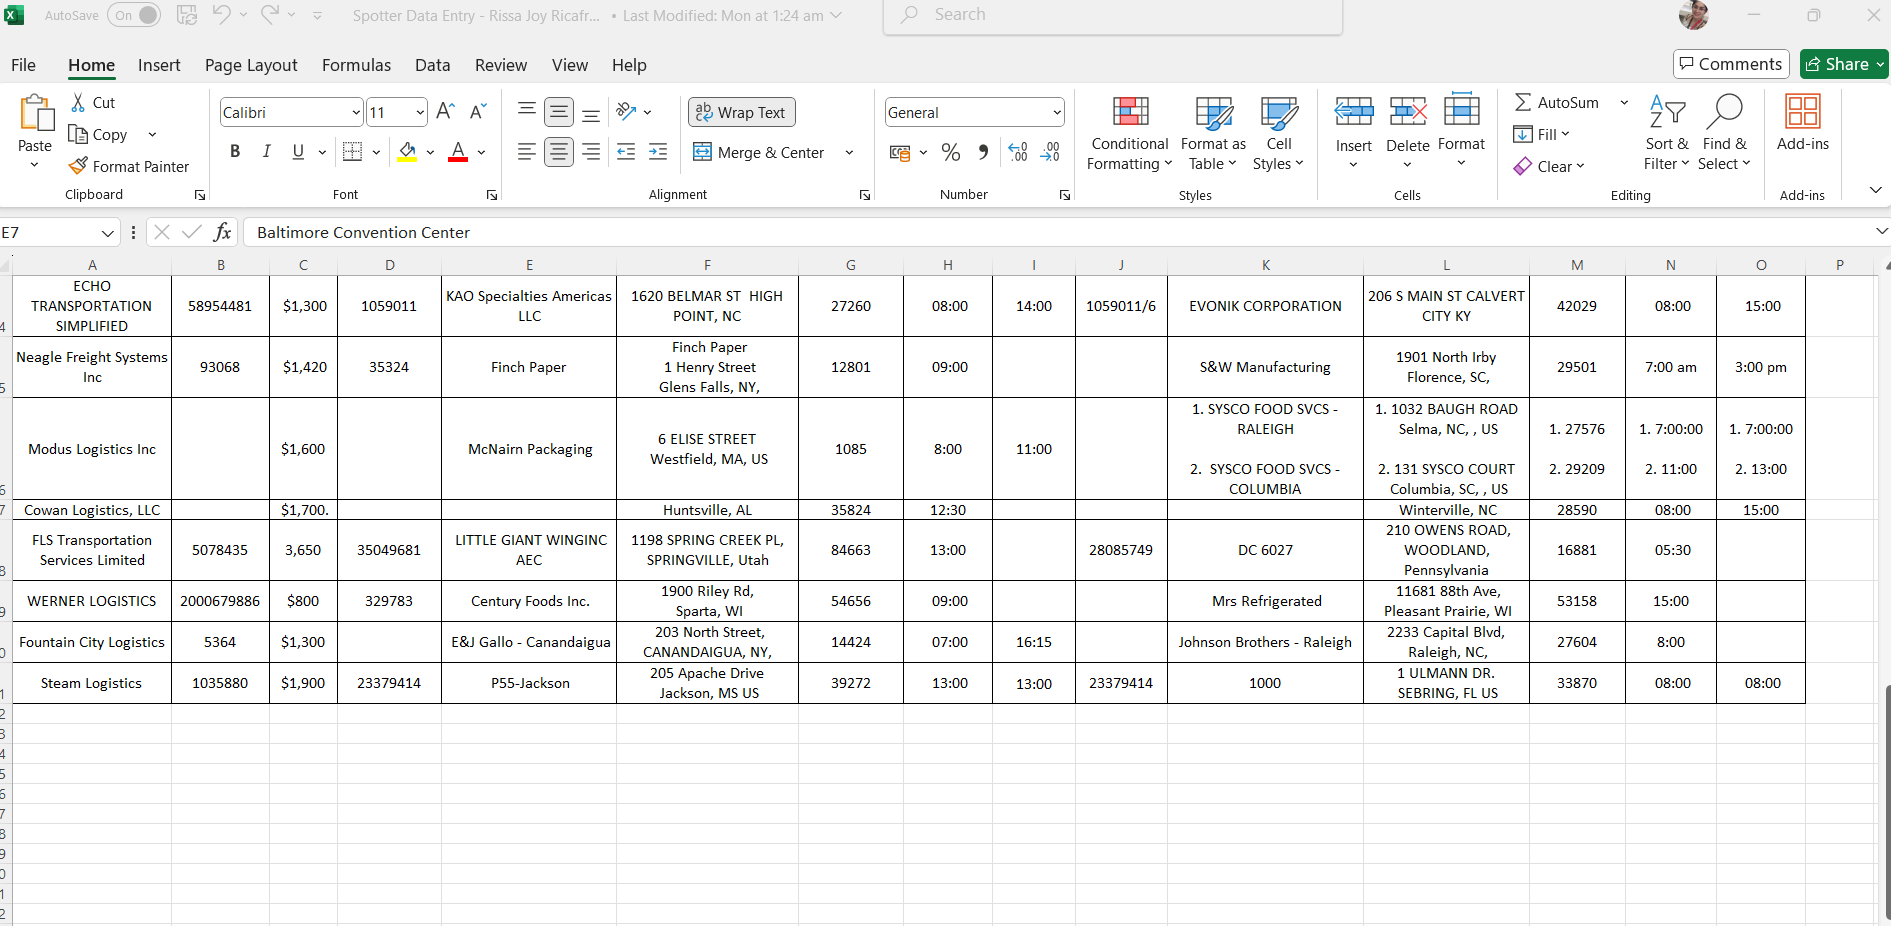This screenshot has width=1891, height=926.
Task: Open the Font Color dropdown arrow
Action: coord(481,152)
